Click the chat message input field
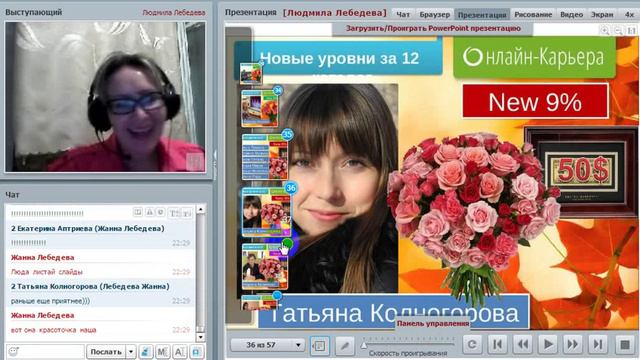The height and width of the screenshot is (360, 640). pyautogui.click(x=45, y=351)
